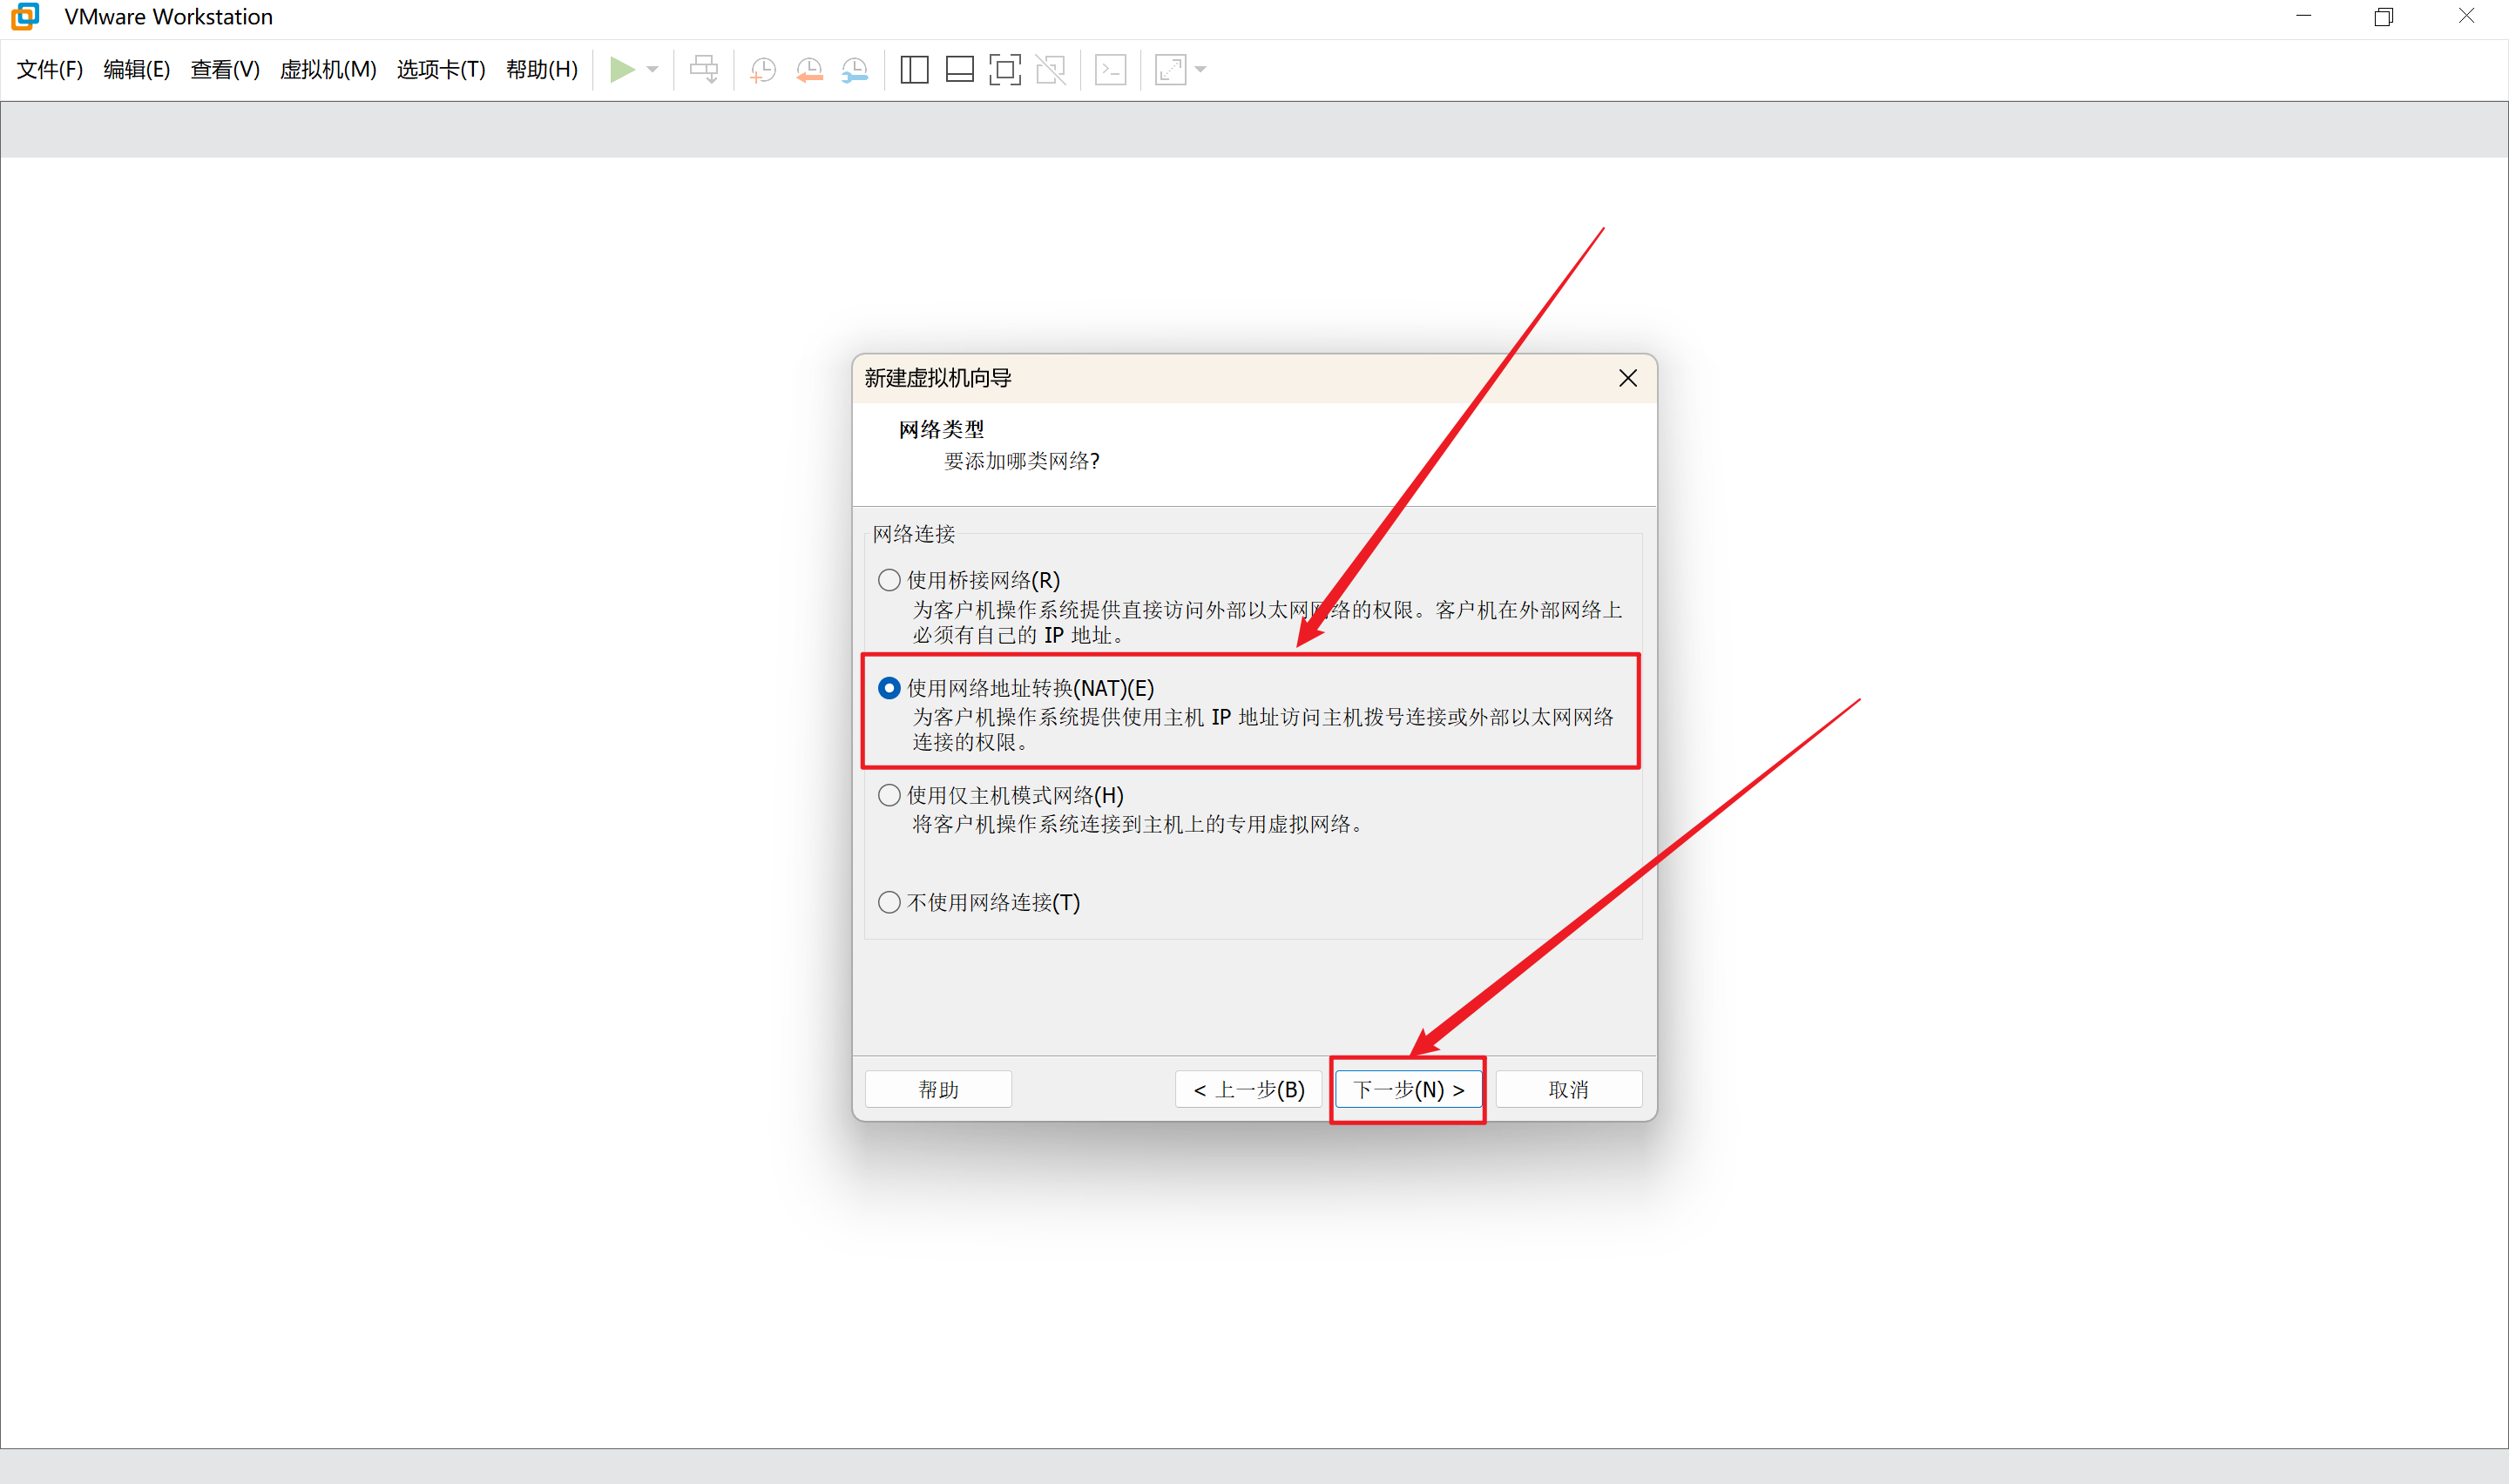2509x1484 pixels.
Task: Click the 上一步(B) back button
Action: point(1249,1089)
